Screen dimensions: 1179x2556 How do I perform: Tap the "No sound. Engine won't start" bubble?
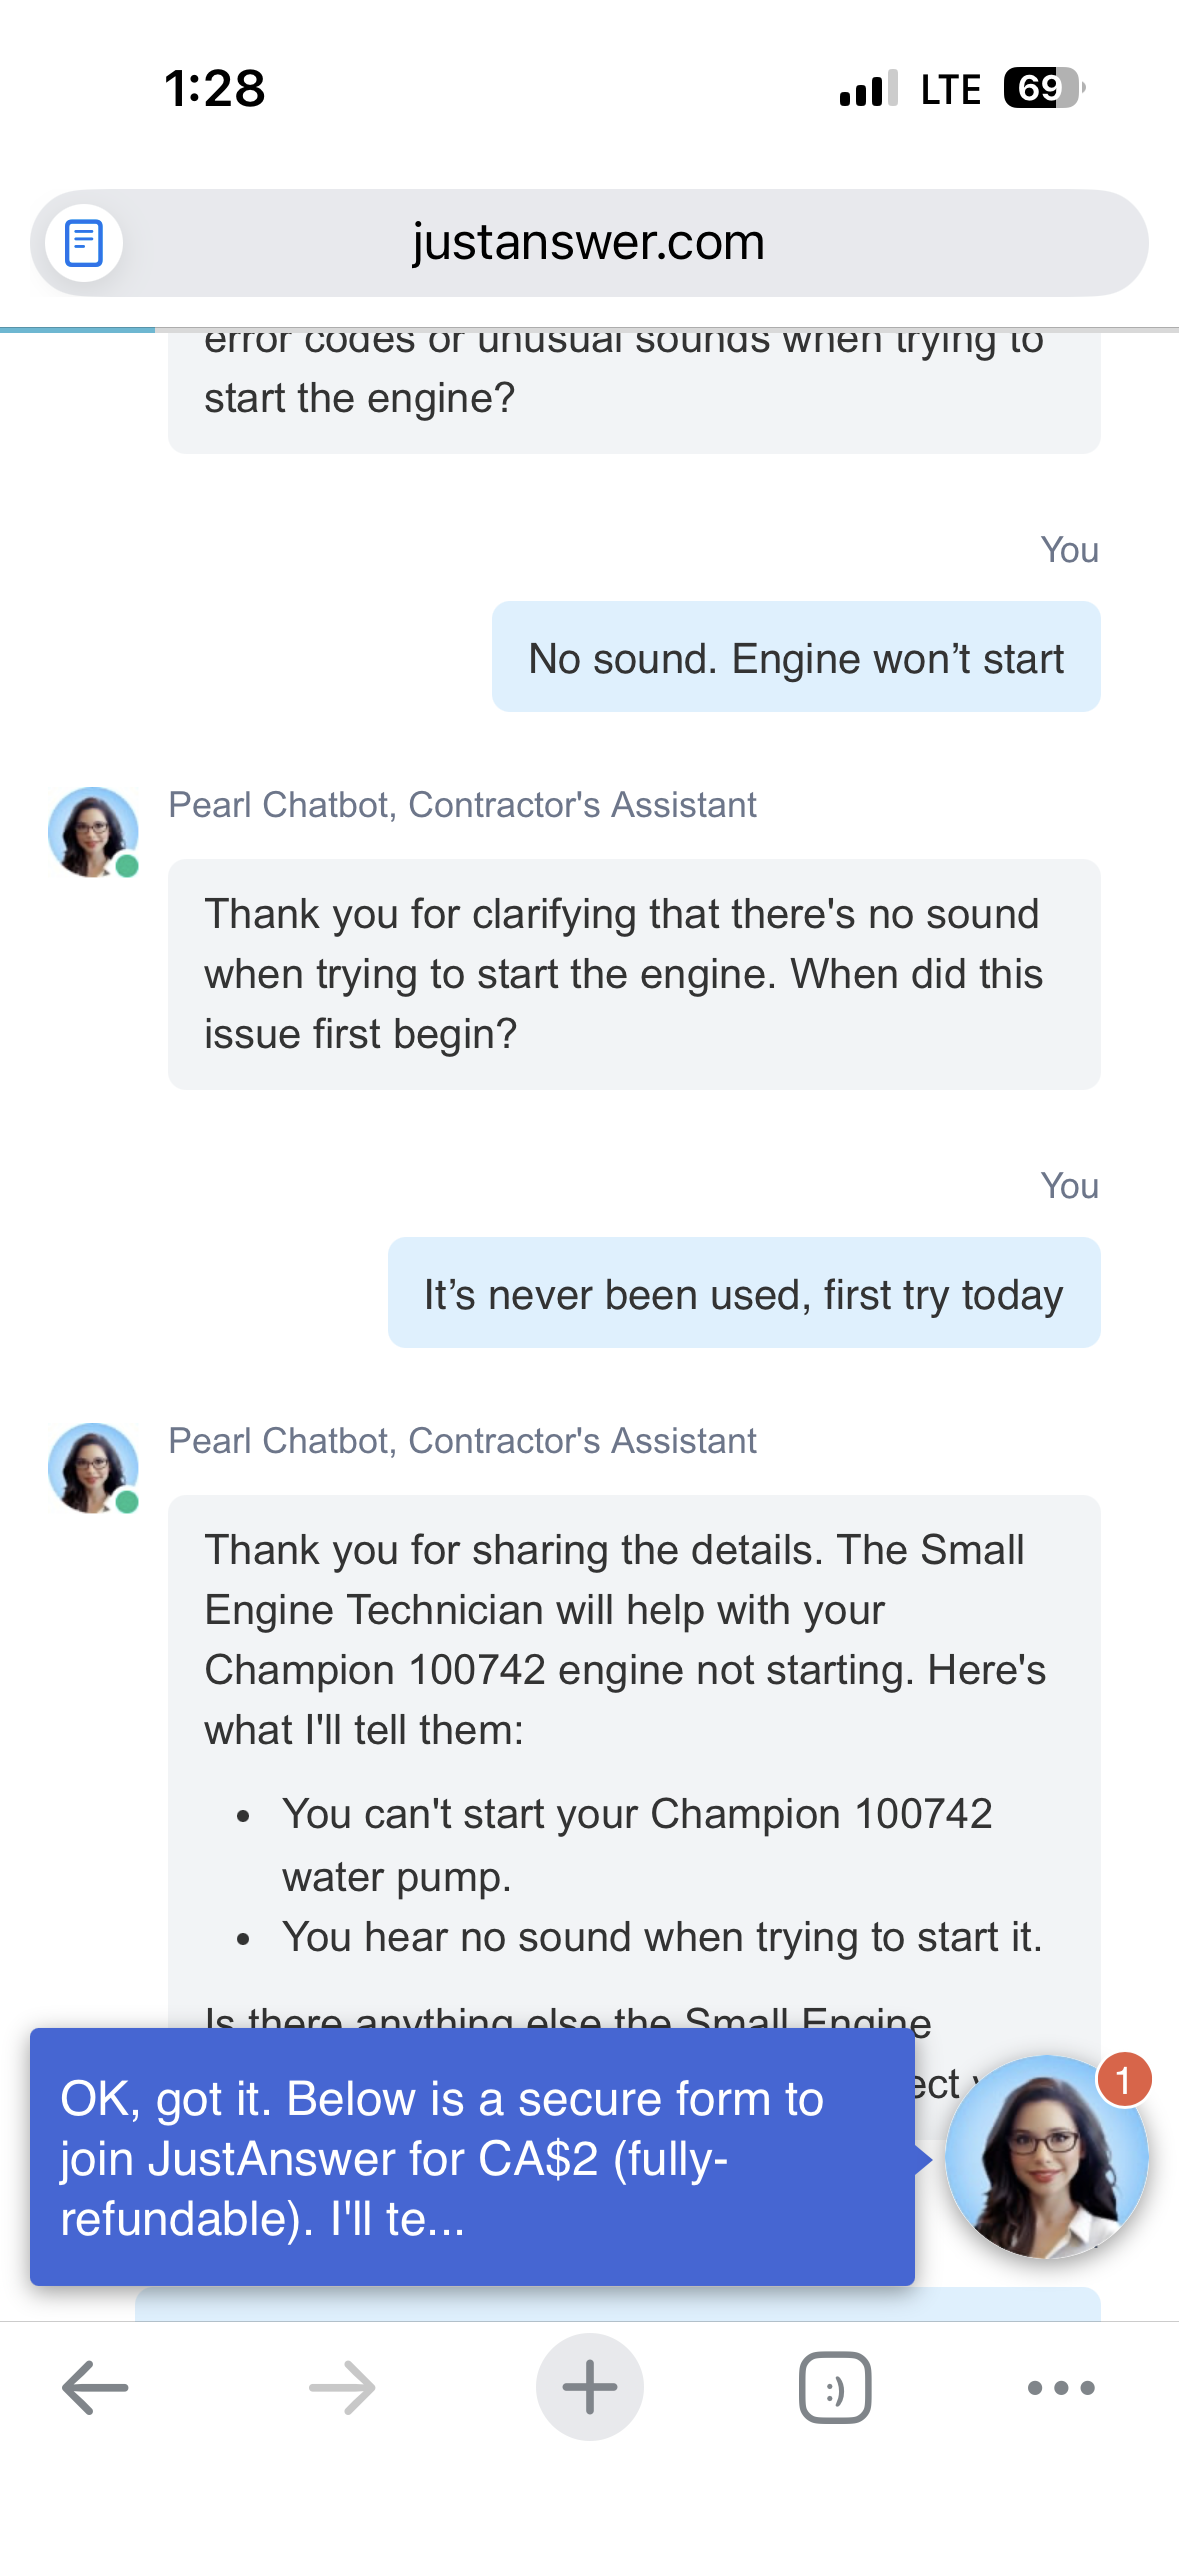[796, 658]
